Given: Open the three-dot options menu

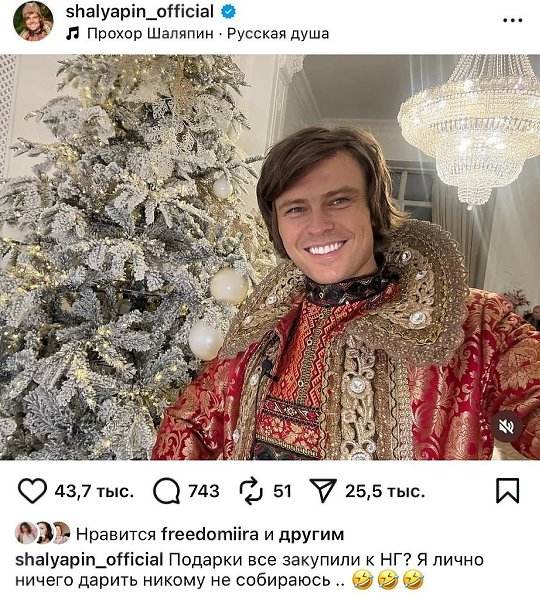Looking at the screenshot, I should point(512,20).
